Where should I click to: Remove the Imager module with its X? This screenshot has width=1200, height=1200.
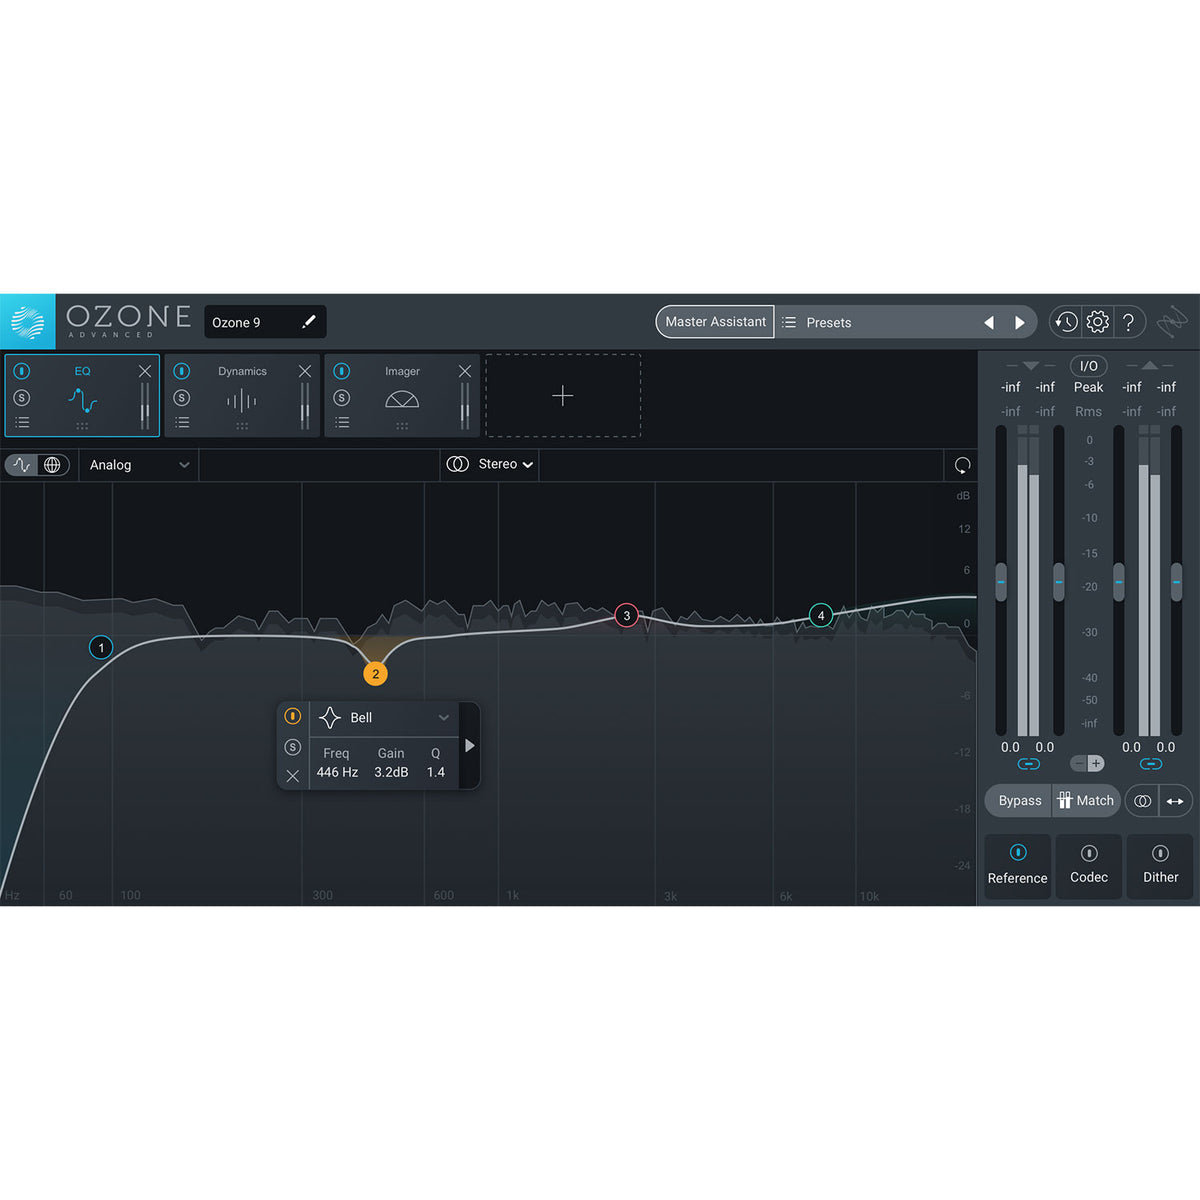(x=465, y=371)
